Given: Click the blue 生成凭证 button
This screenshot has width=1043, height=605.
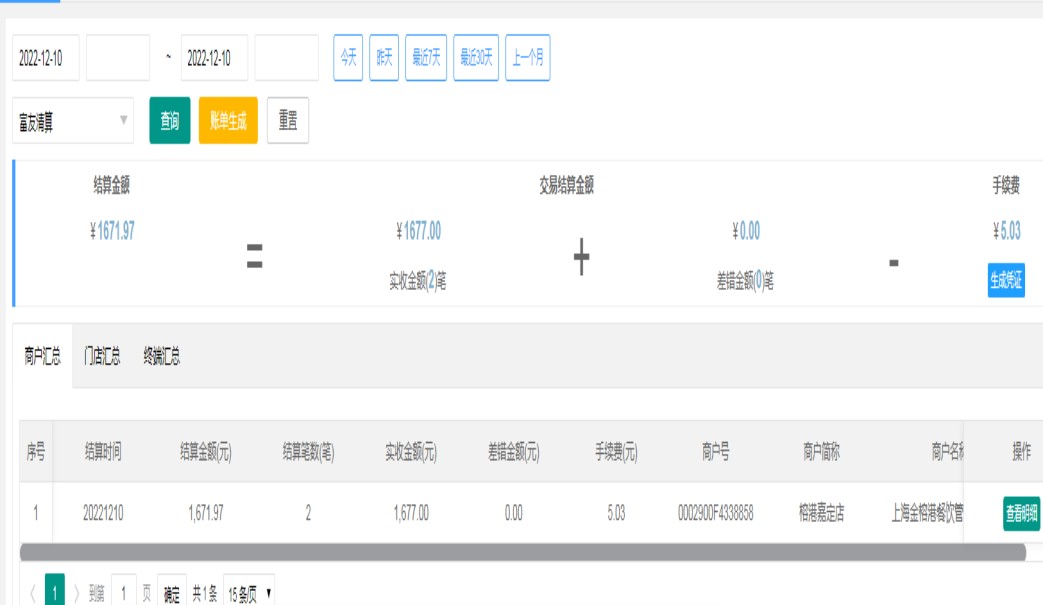Looking at the screenshot, I should 1006,281.
